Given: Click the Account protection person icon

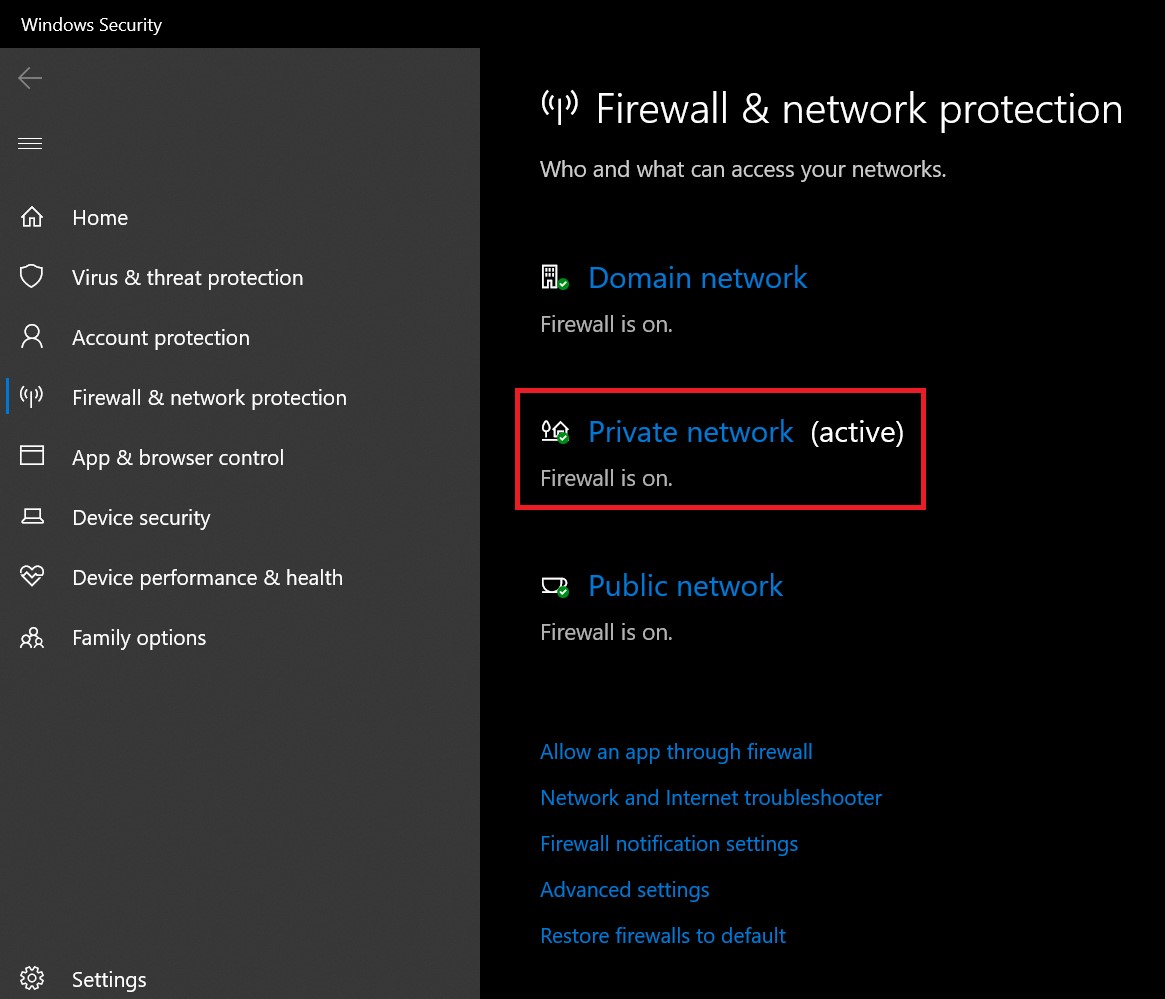Looking at the screenshot, I should 32,337.
